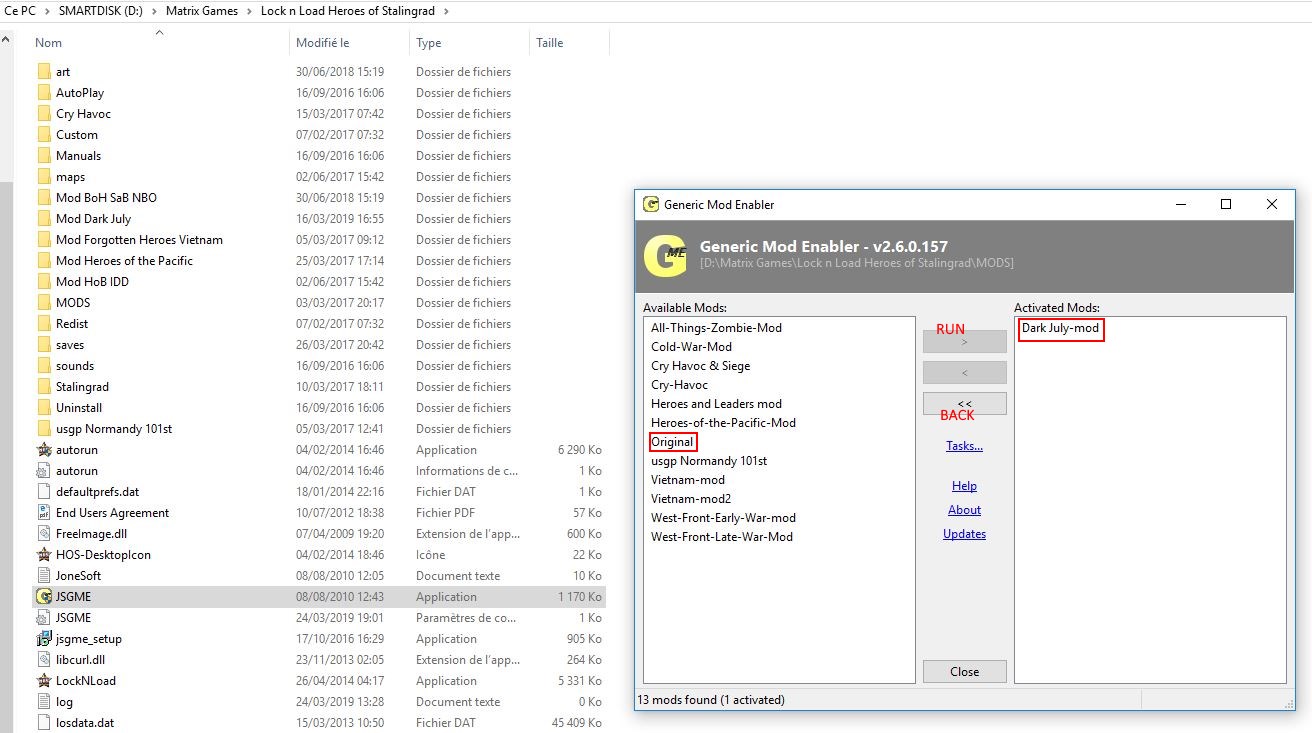This screenshot has width=1312, height=733.
Task: Select folder icon of Mod Forgotten Heroes Vietnam
Action: pos(43,239)
